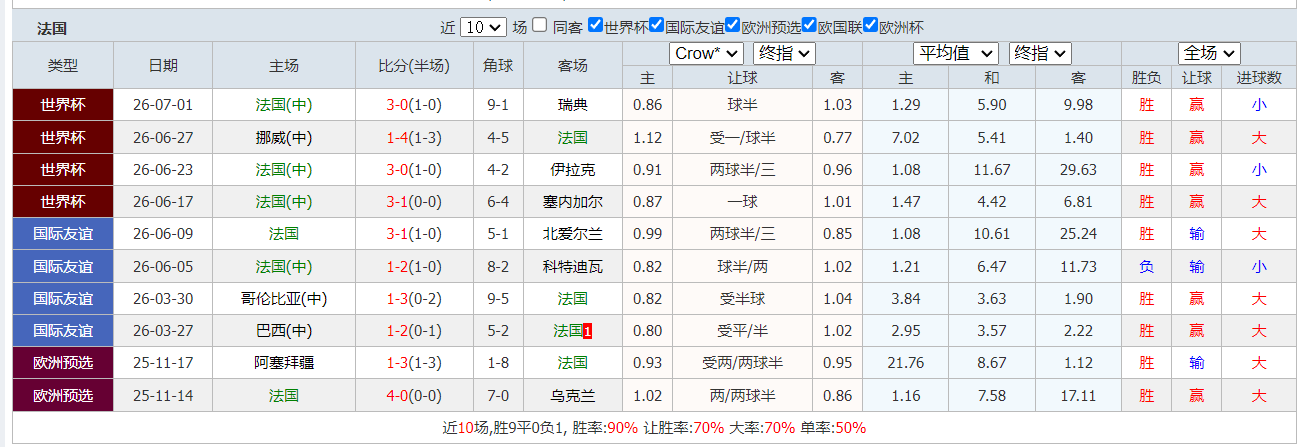Viewport: 1298px width, 447px height.
Task: Open score 3-1(1-0) for 北爱尔兰 match
Action: point(413,234)
